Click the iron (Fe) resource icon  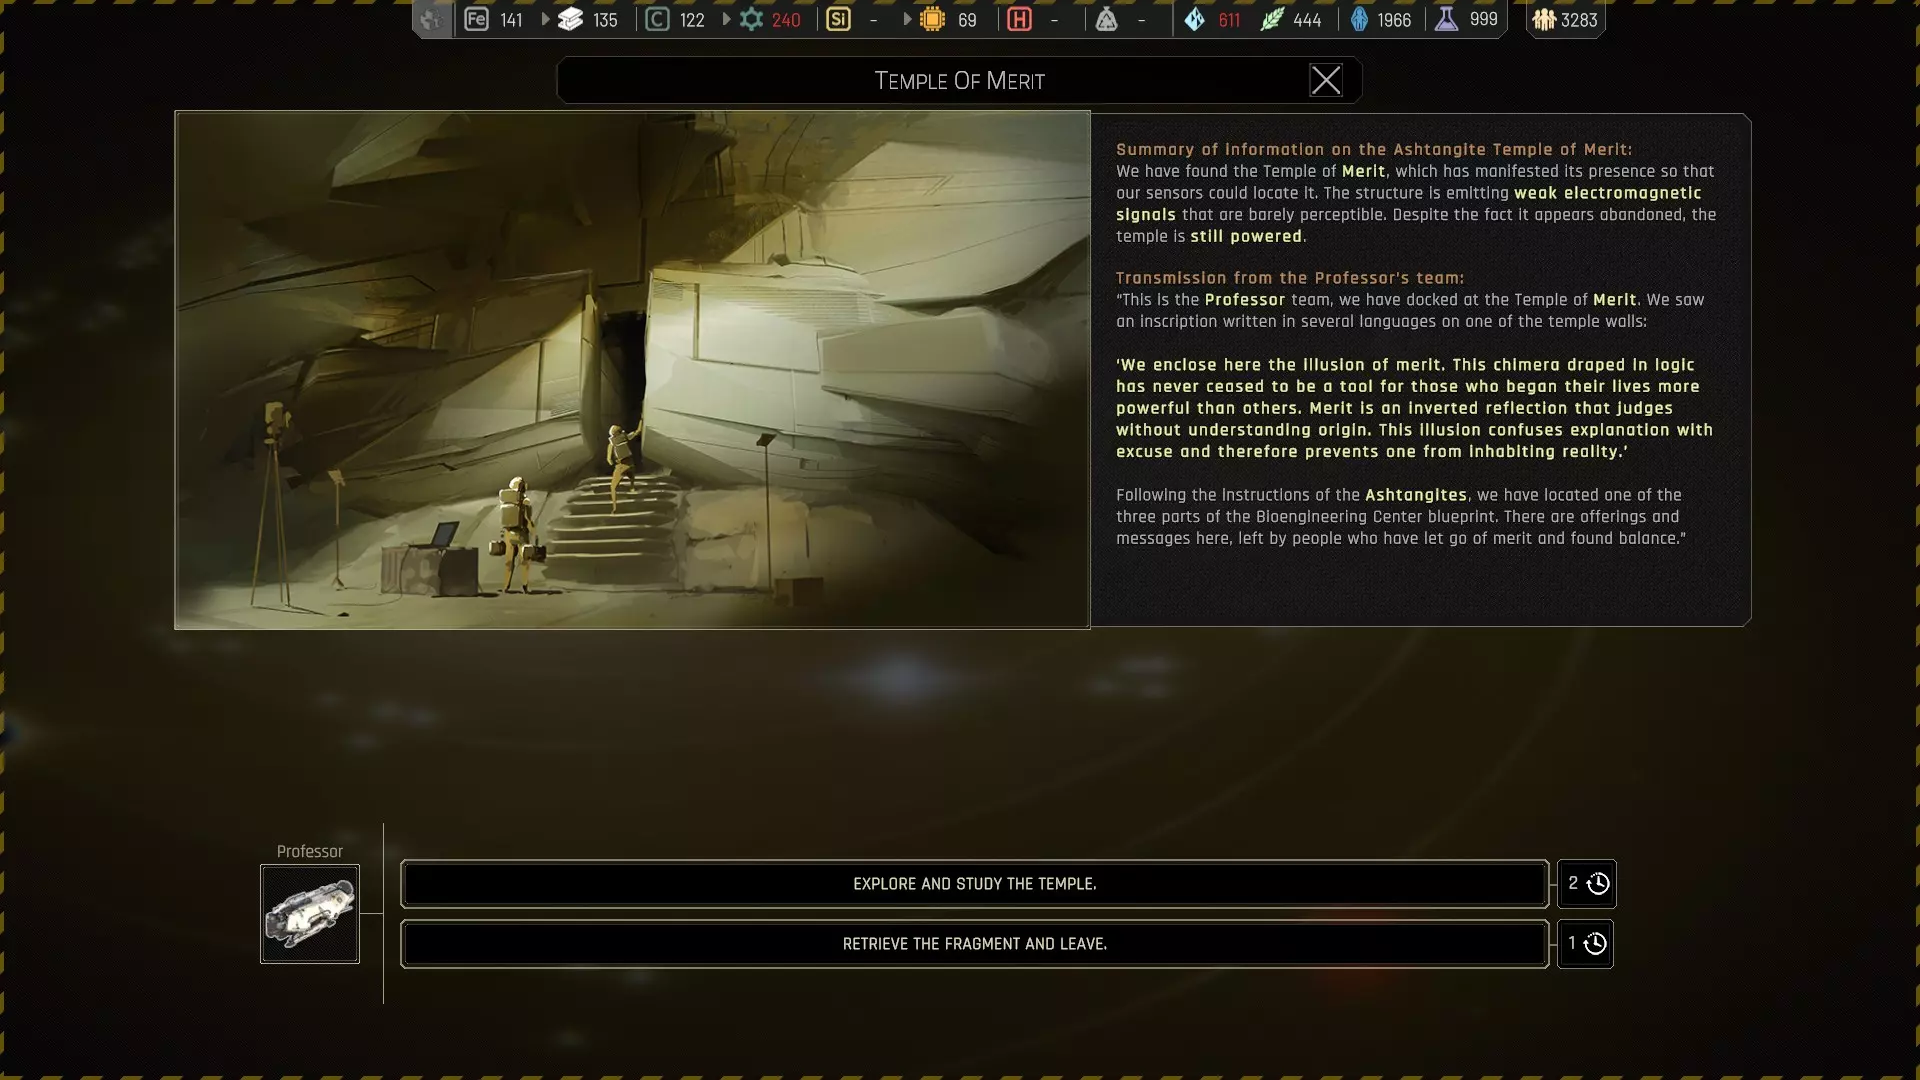pos(476,19)
